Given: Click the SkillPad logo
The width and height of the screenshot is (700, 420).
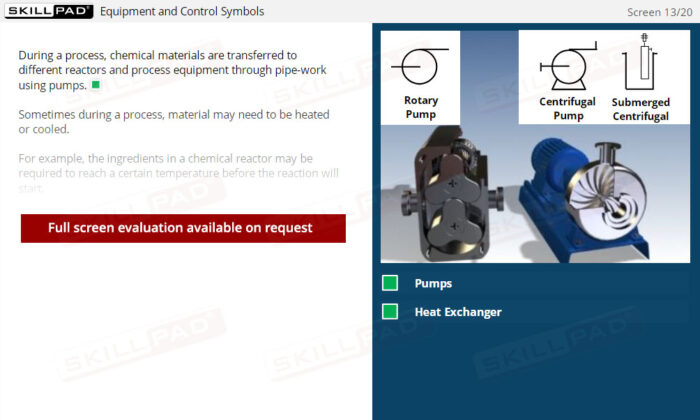Looking at the screenshot, I should pos(49,11).
